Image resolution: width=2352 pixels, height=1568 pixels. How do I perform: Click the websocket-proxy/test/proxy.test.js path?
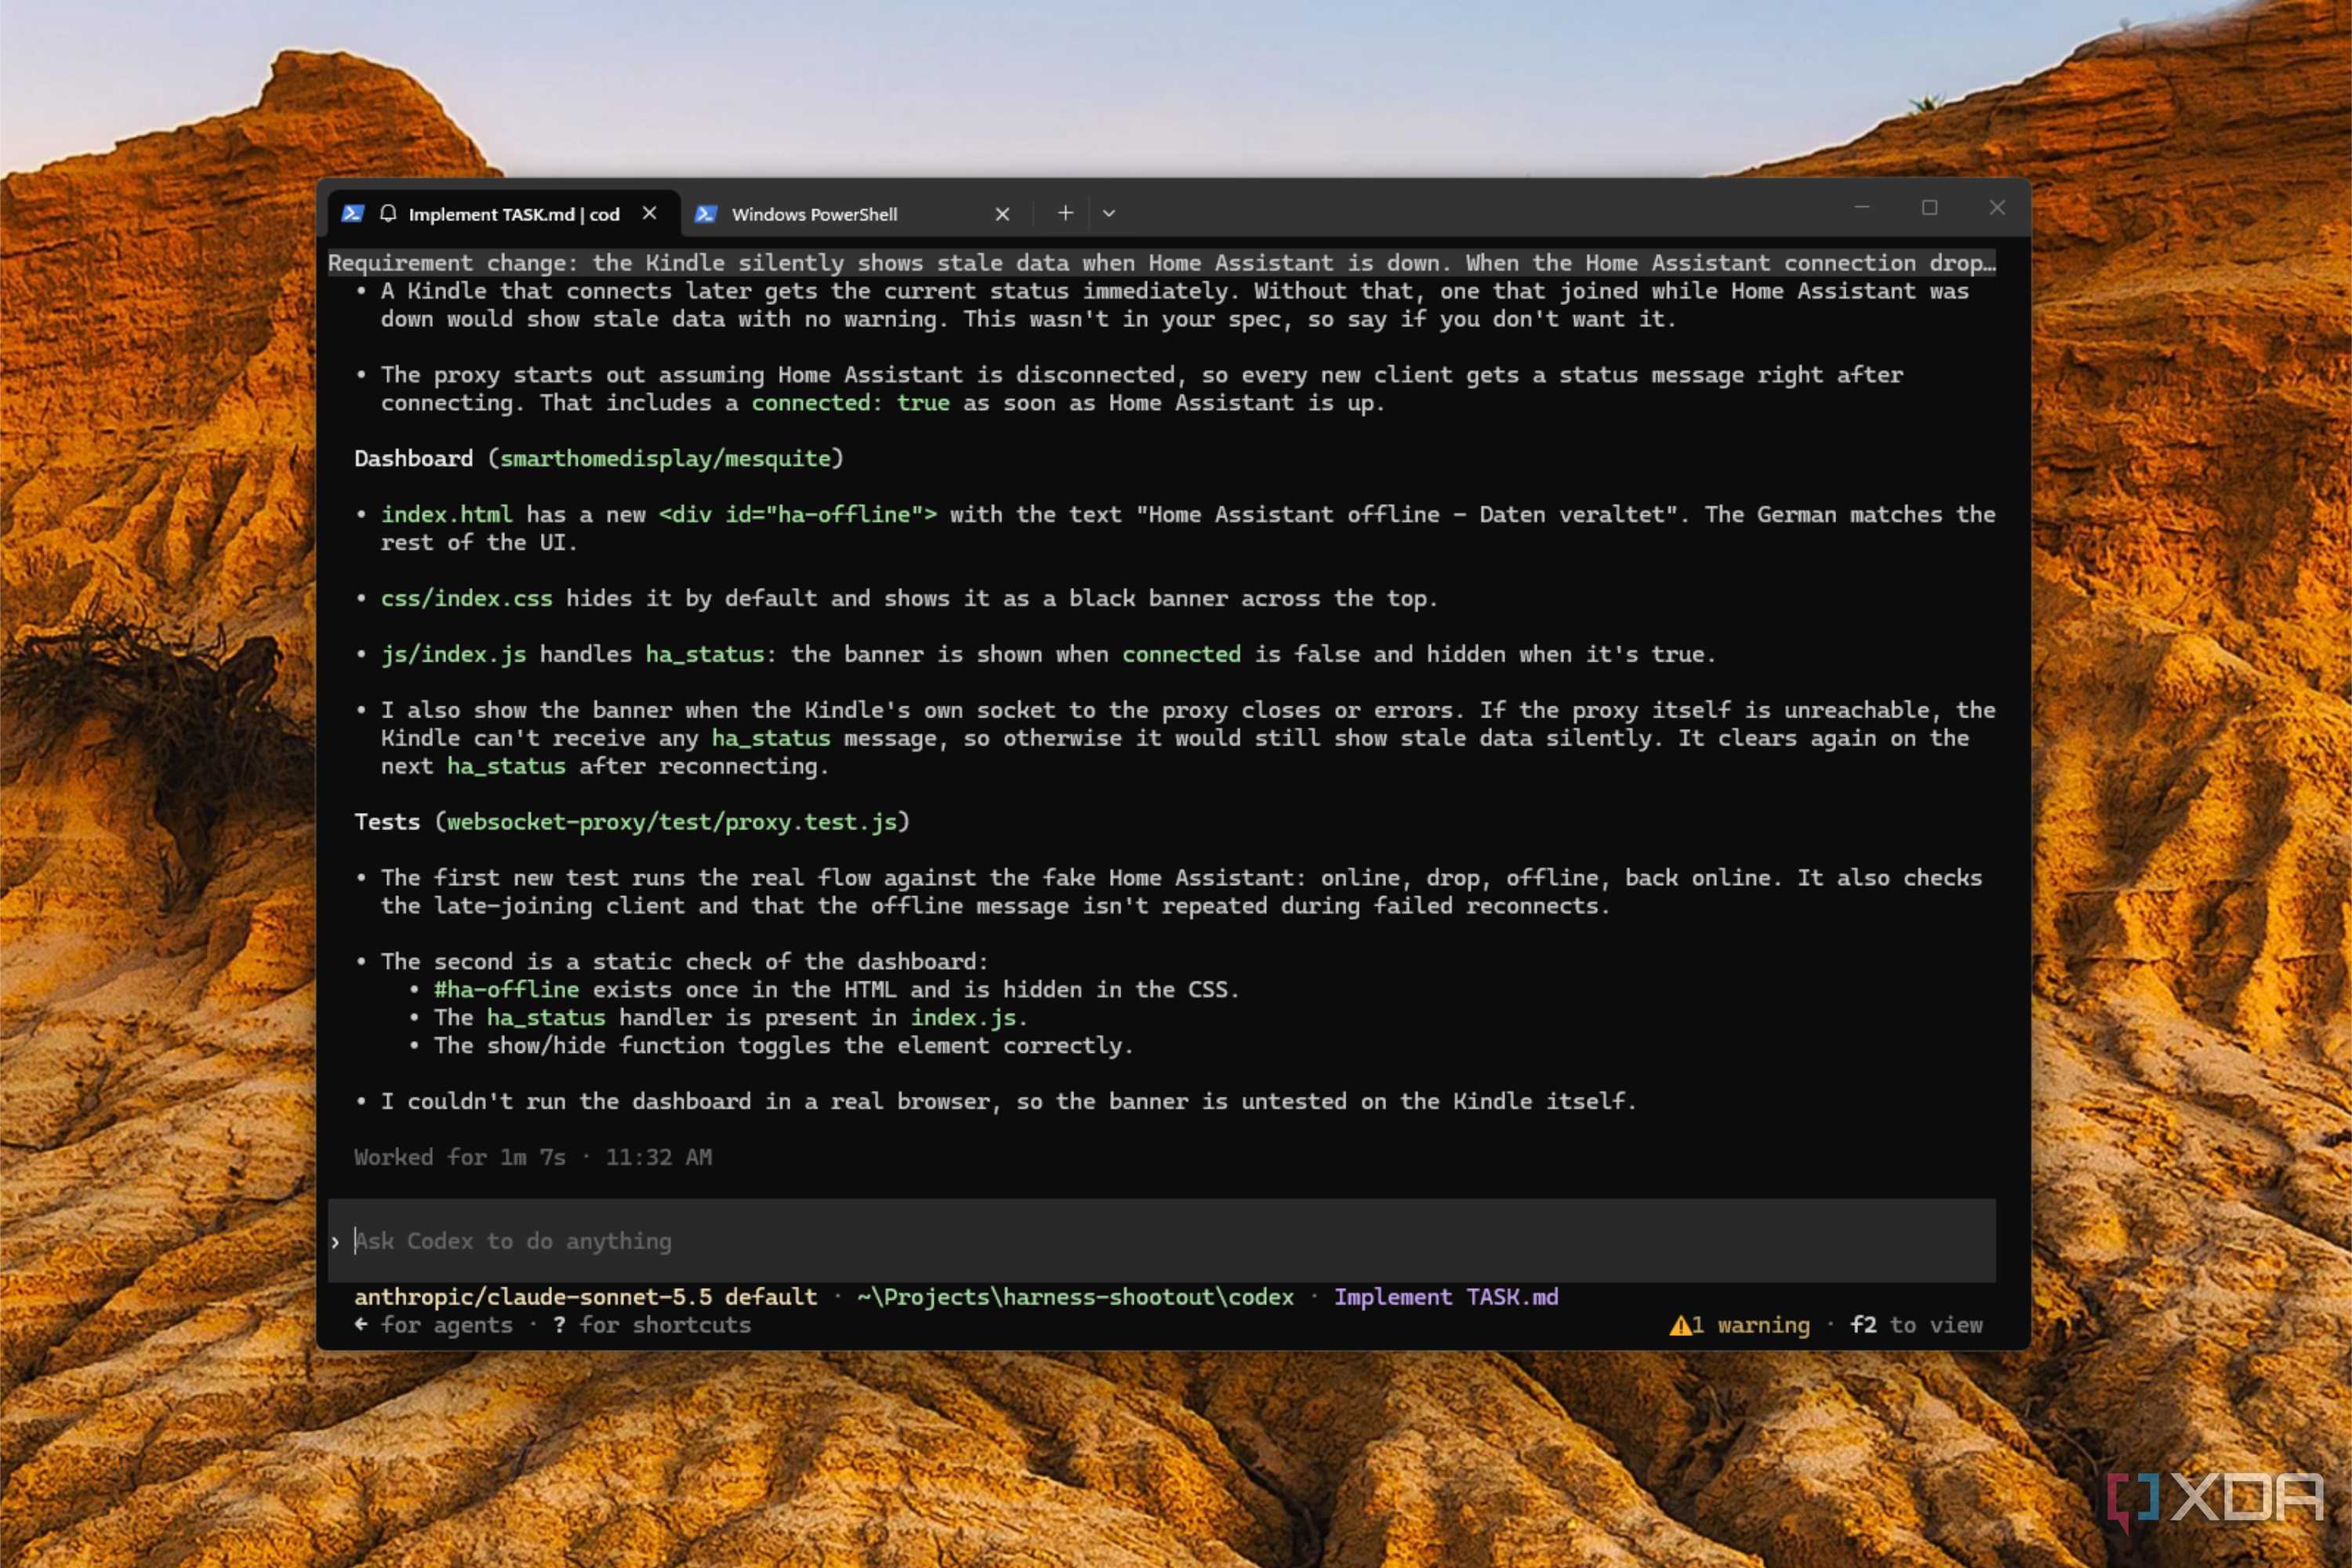pyautogui.click(x=671, y=822)
